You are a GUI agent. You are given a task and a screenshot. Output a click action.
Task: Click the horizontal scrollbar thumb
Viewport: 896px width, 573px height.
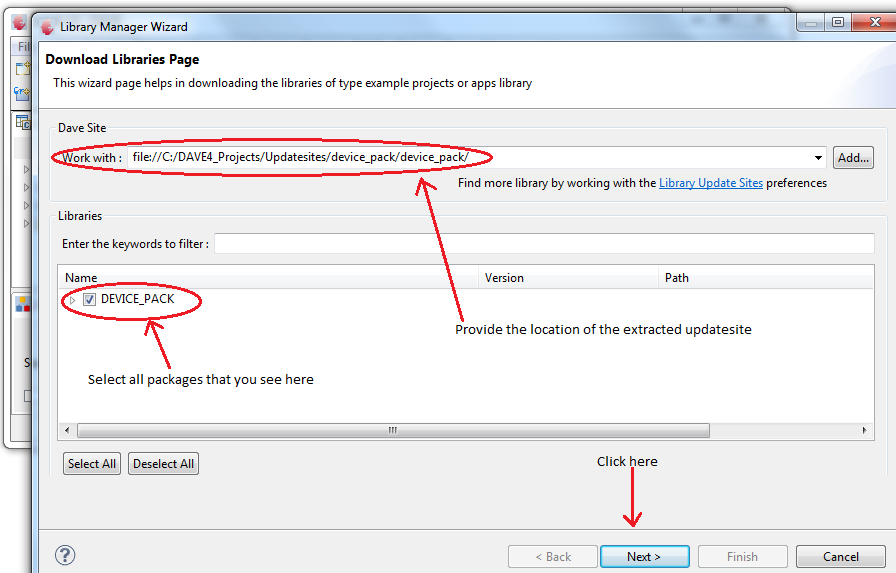tap(393, 430)
